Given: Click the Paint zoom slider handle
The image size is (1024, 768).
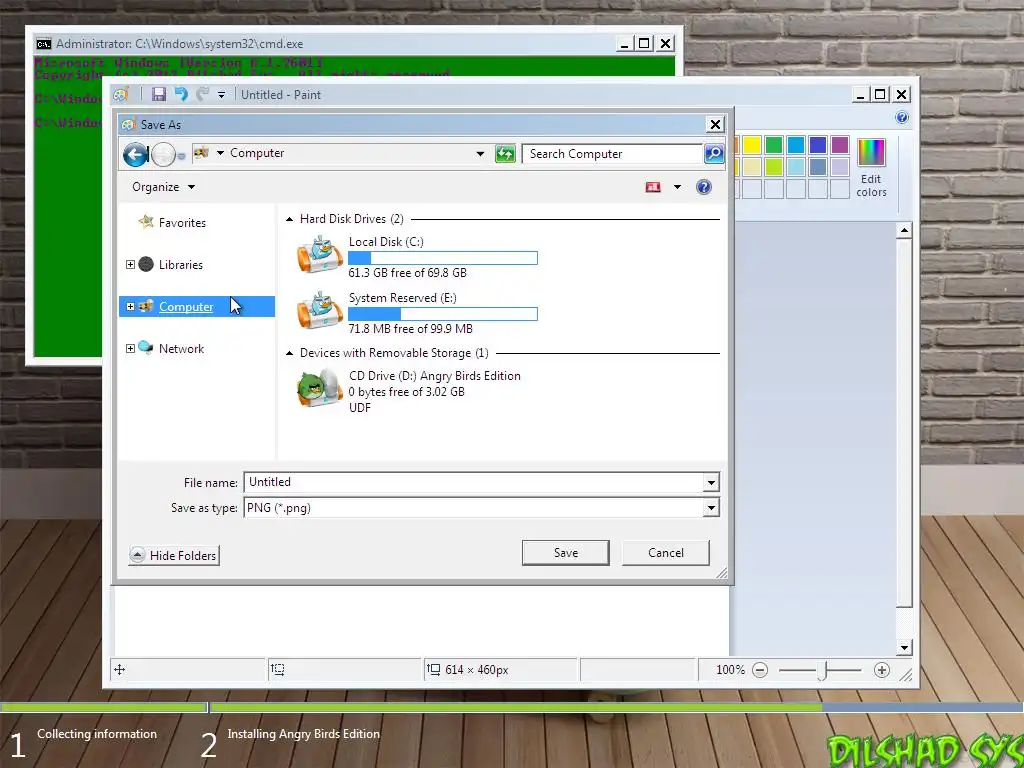Looking at the screenshot, I should tap(822, 671).
